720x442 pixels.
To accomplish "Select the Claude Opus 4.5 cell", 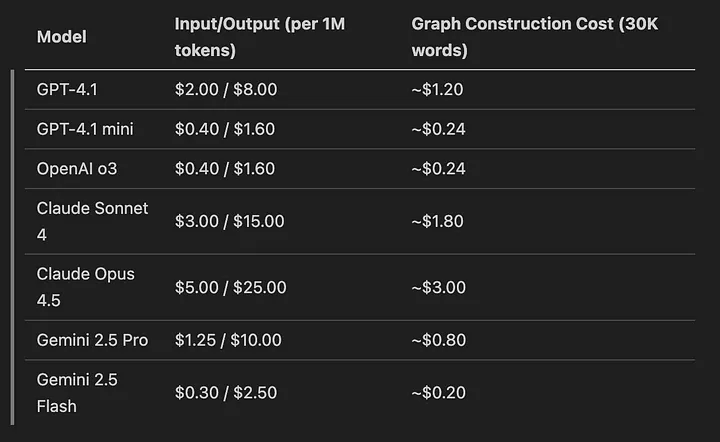I will pos(85,287).
